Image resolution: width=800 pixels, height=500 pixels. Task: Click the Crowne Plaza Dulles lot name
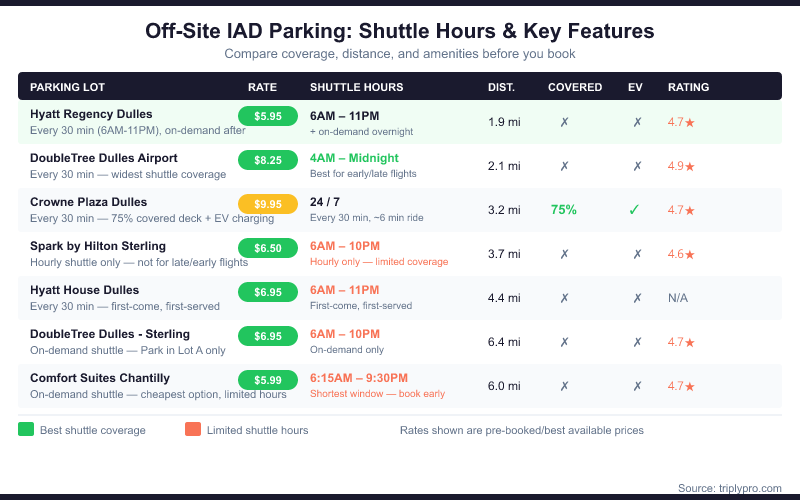(x=88, y=202)
